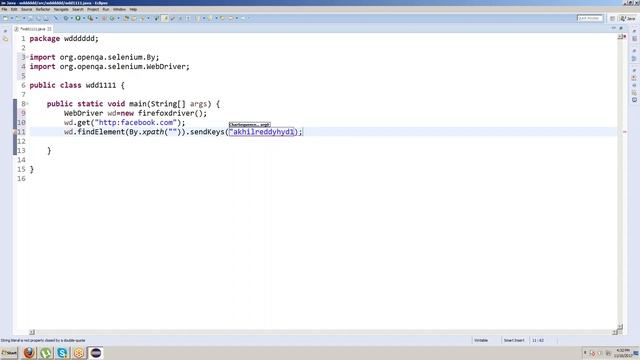The image size is (640, 360).
Task: Click the class name 'wdd1111'
Action: point(101,85)
